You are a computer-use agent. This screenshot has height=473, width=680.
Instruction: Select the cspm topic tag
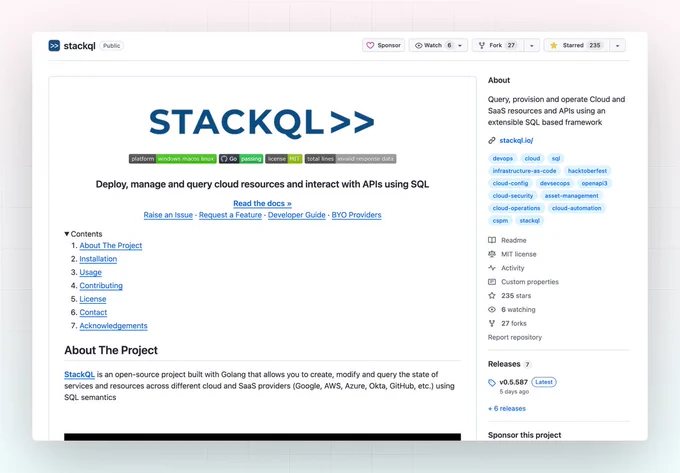(500, 221)
